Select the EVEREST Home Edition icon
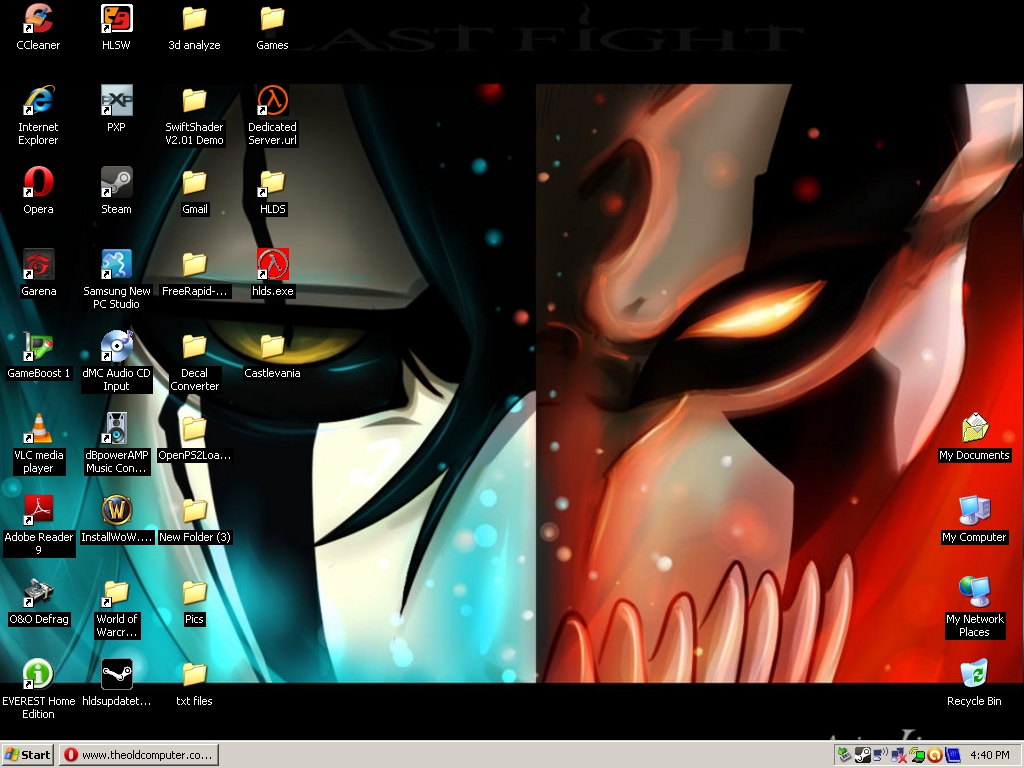 point(38,675)
